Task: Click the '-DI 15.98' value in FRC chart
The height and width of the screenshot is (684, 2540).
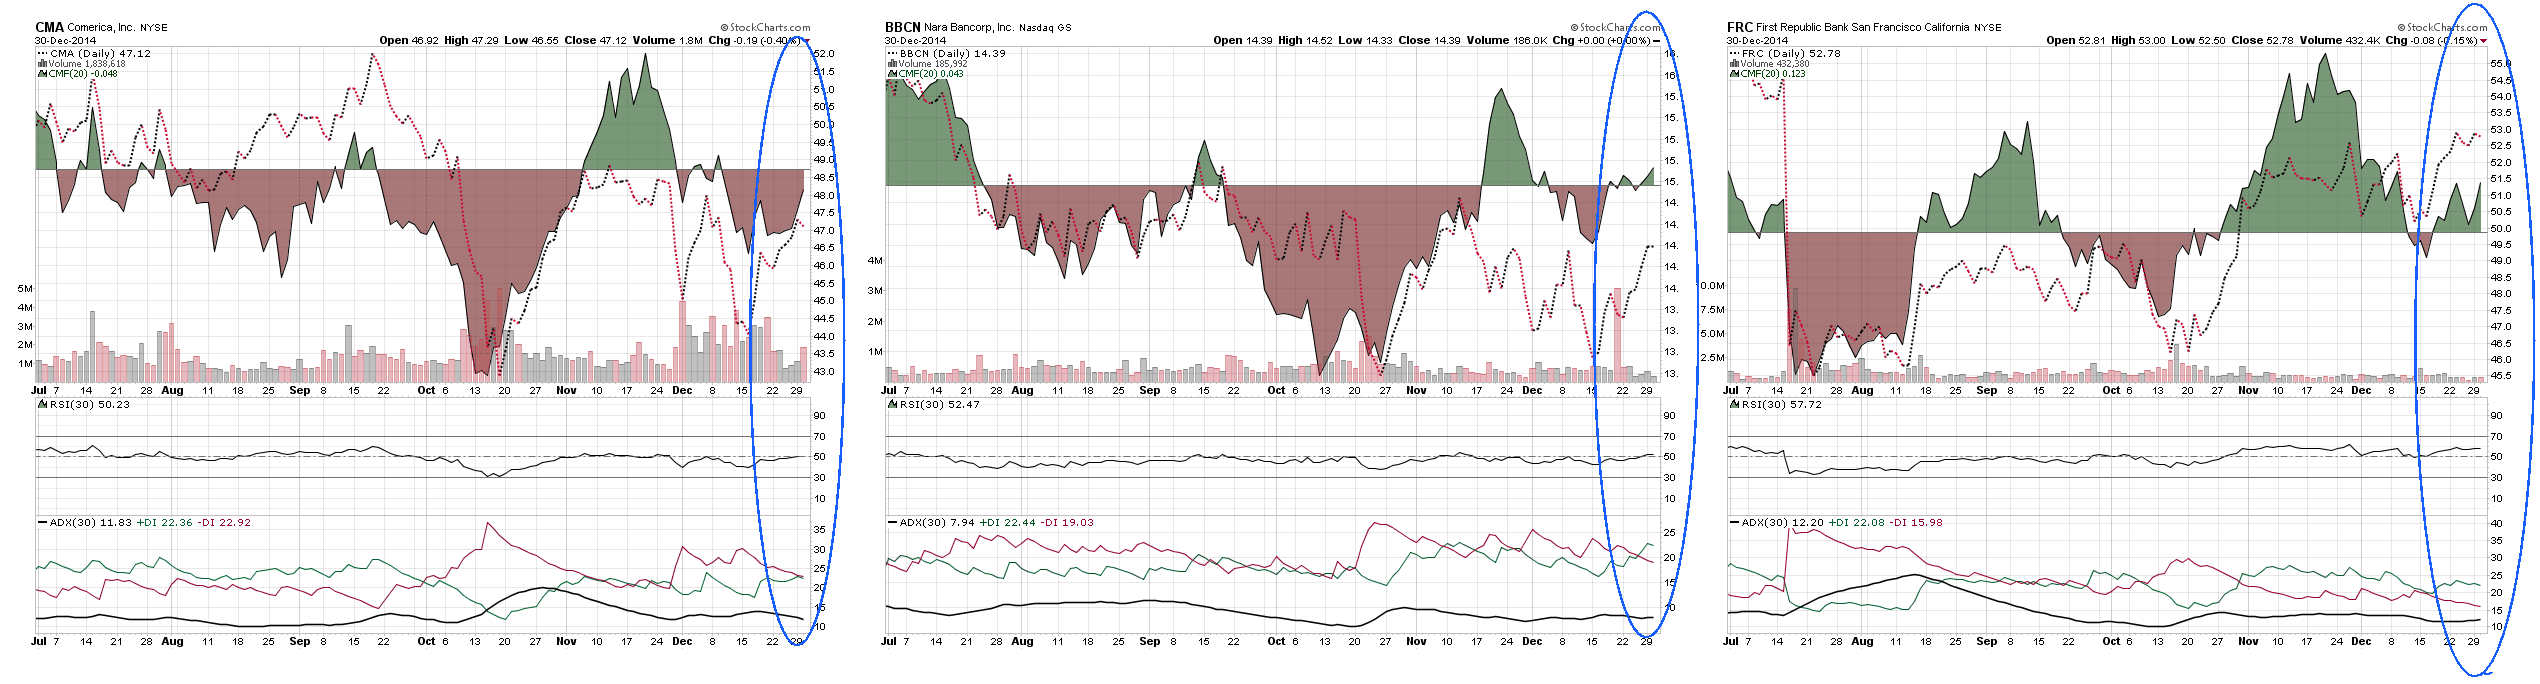Action: point(1915,522)
